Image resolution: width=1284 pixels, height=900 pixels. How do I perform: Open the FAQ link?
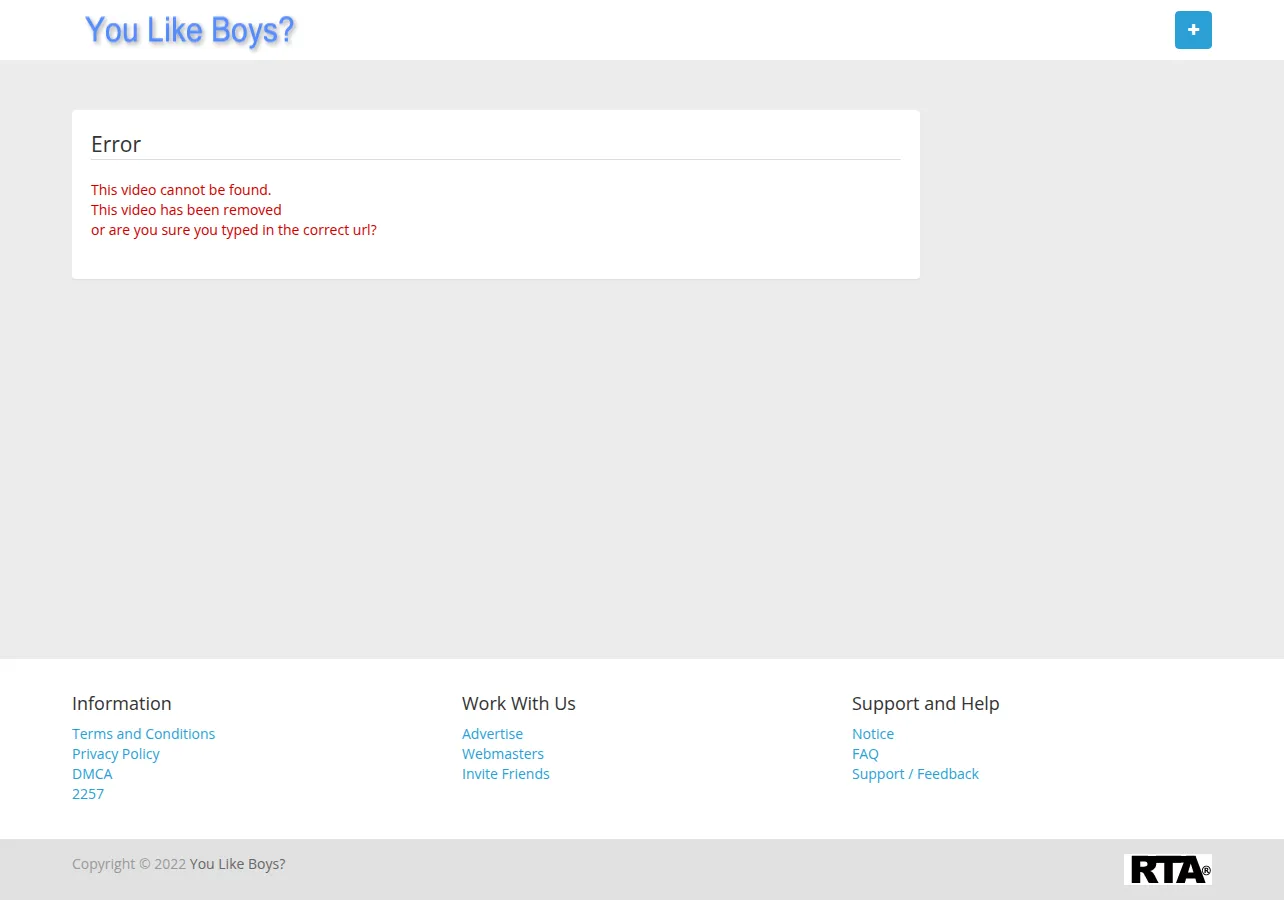pyautogui.click(x=865, y=754)
